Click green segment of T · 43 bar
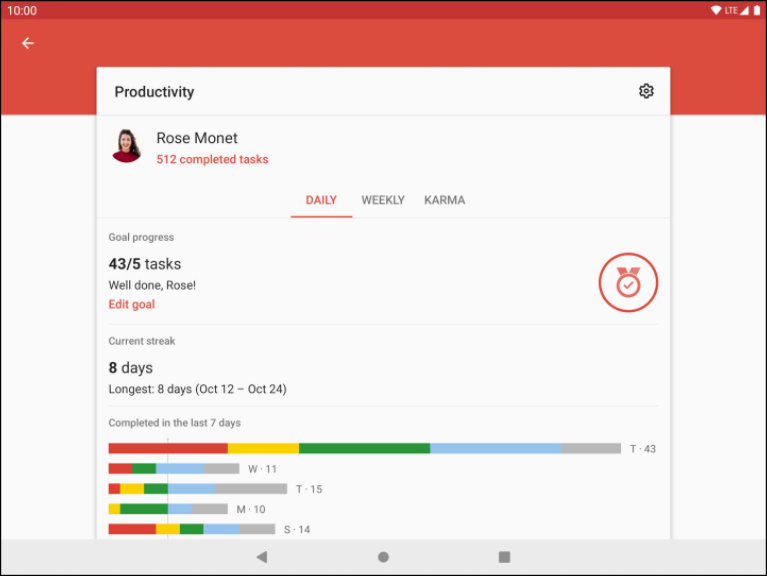The image size is (767, 576). [364, 448]
